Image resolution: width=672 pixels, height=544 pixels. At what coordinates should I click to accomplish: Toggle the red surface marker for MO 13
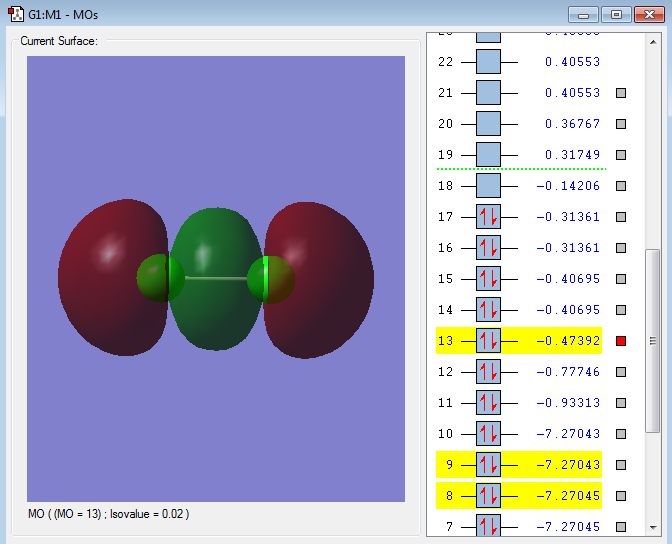[621, 341]
